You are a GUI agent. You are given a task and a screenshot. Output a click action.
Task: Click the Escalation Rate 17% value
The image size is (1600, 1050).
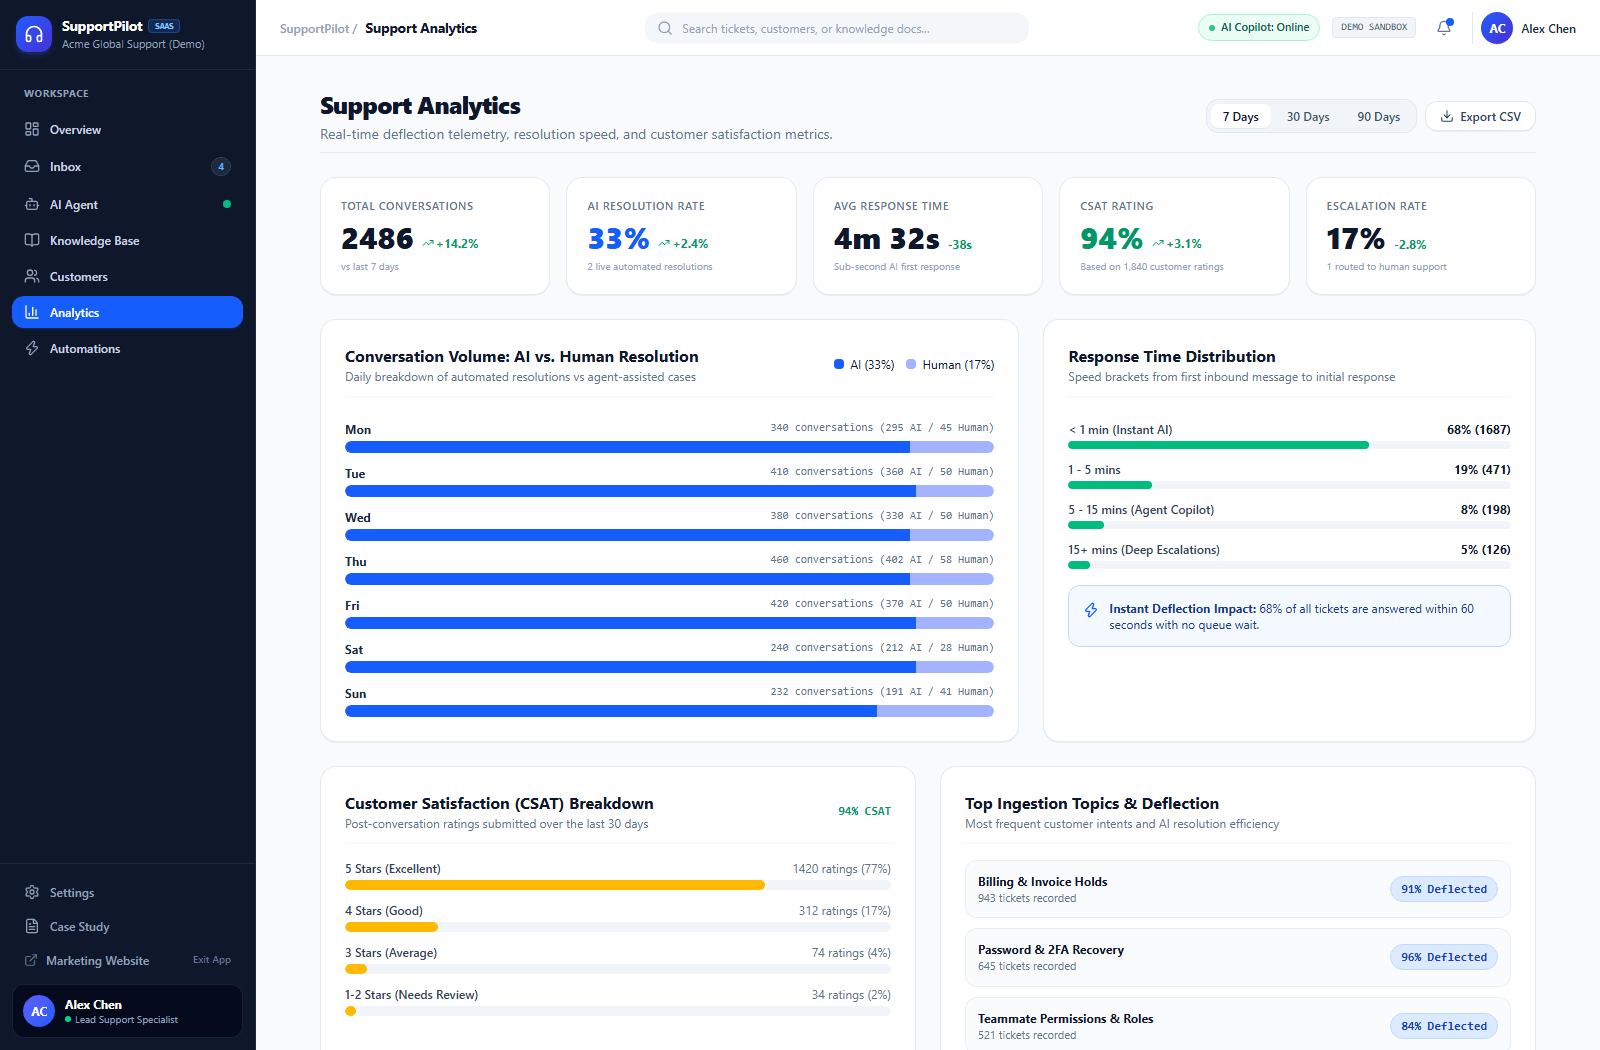click(1356, 239)
